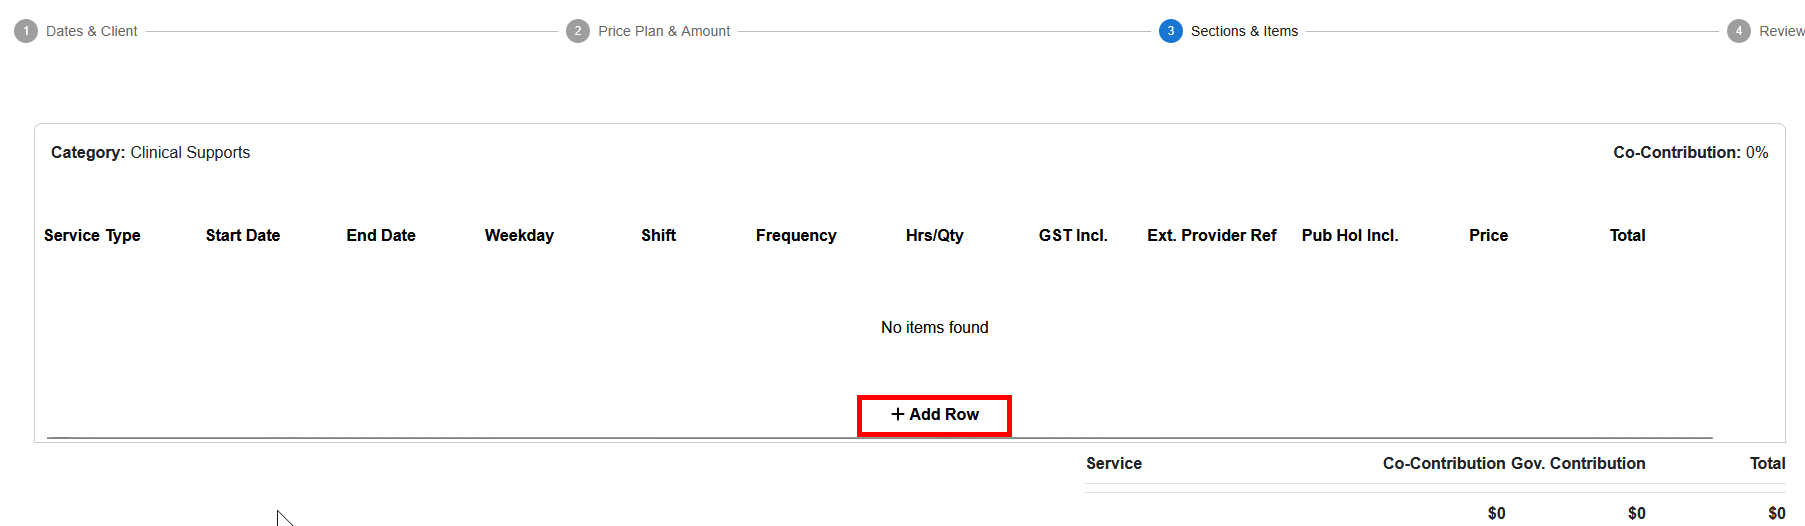Click the Pub Hol Incl. column header
Image resolution: width=1805 pixels, height=526 pixels.
[x=1350, y=235]
